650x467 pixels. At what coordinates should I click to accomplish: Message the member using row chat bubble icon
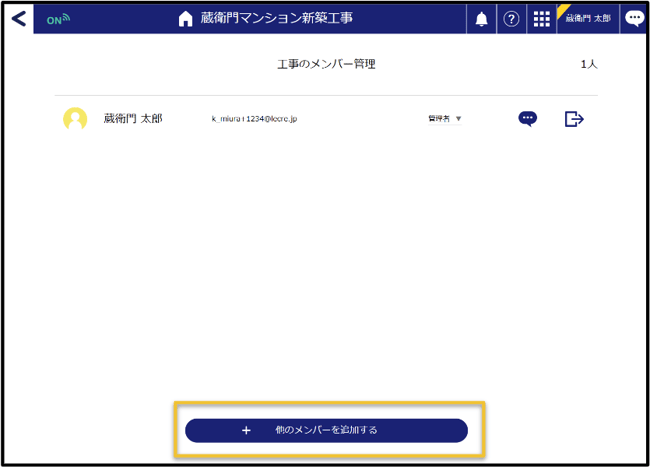(527, 119)
